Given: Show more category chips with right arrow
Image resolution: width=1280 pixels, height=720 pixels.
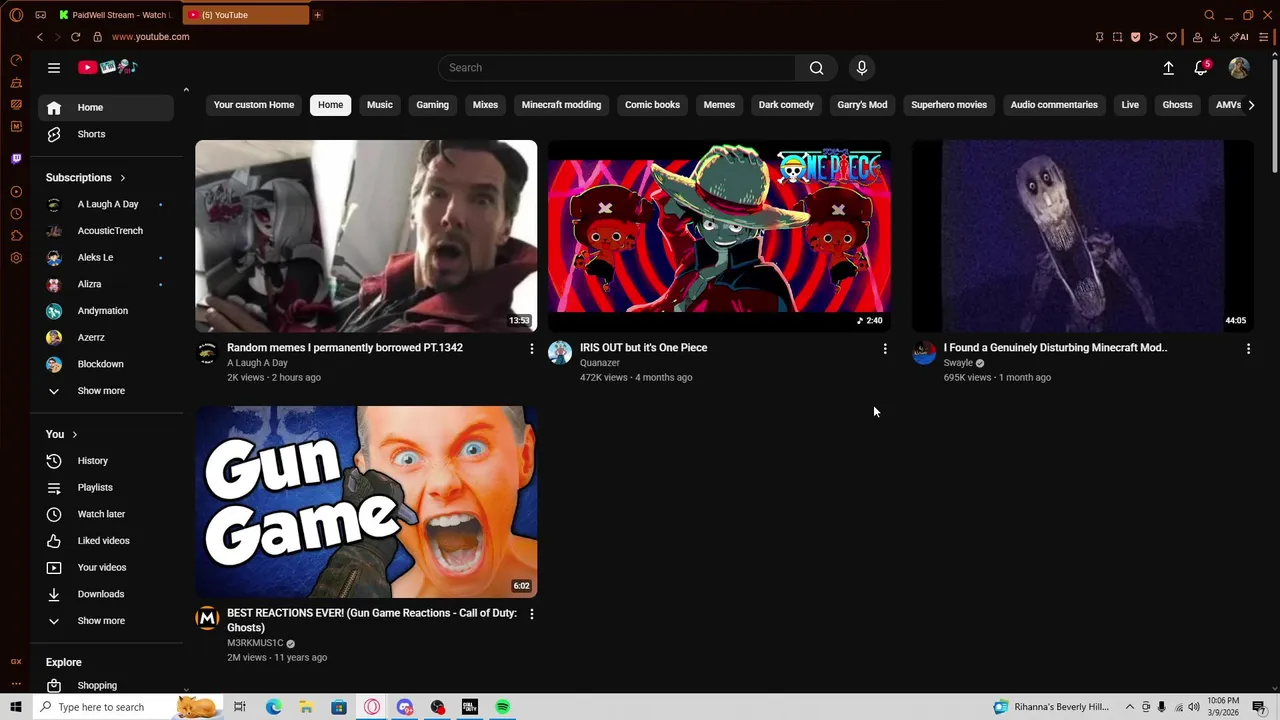Looking at the screenshot, I should [1250, 105].
